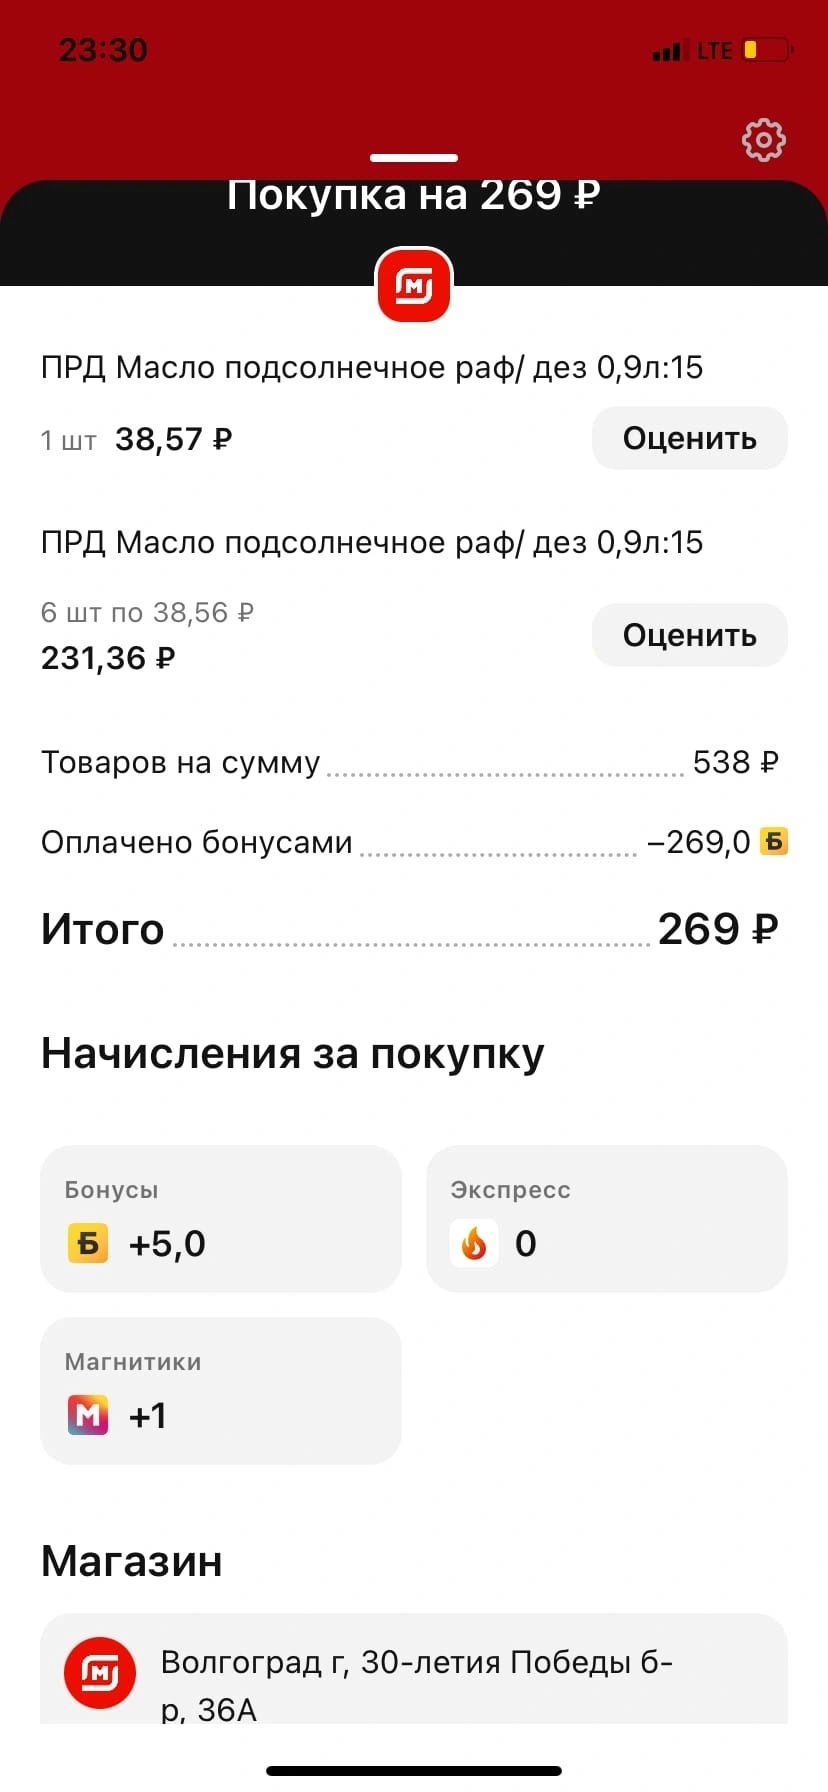Open the Бонусы +5,0 card
The width and height of the screenshot is (828, 1792).
(x=220, y=1218)
